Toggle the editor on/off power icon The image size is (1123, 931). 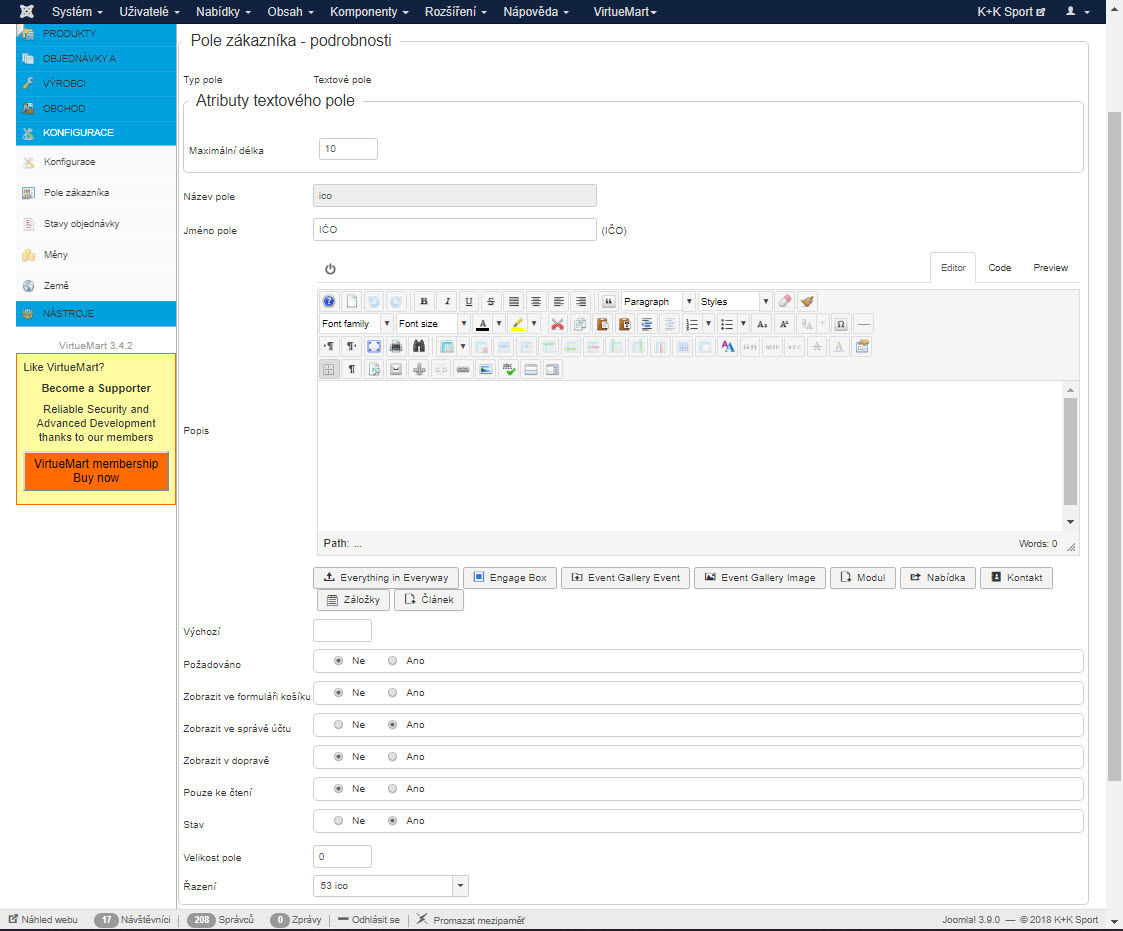pyautogui.click(x=330, y=269)
